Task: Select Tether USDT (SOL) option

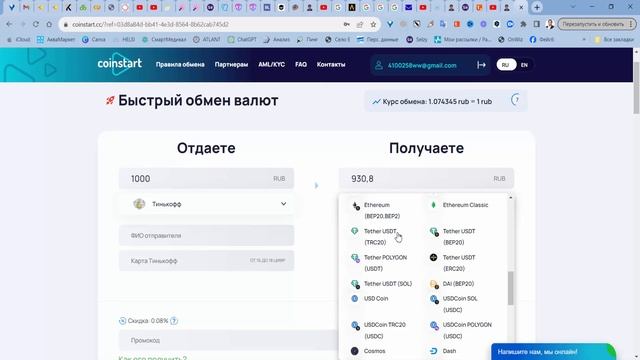Action: (382, 284)
